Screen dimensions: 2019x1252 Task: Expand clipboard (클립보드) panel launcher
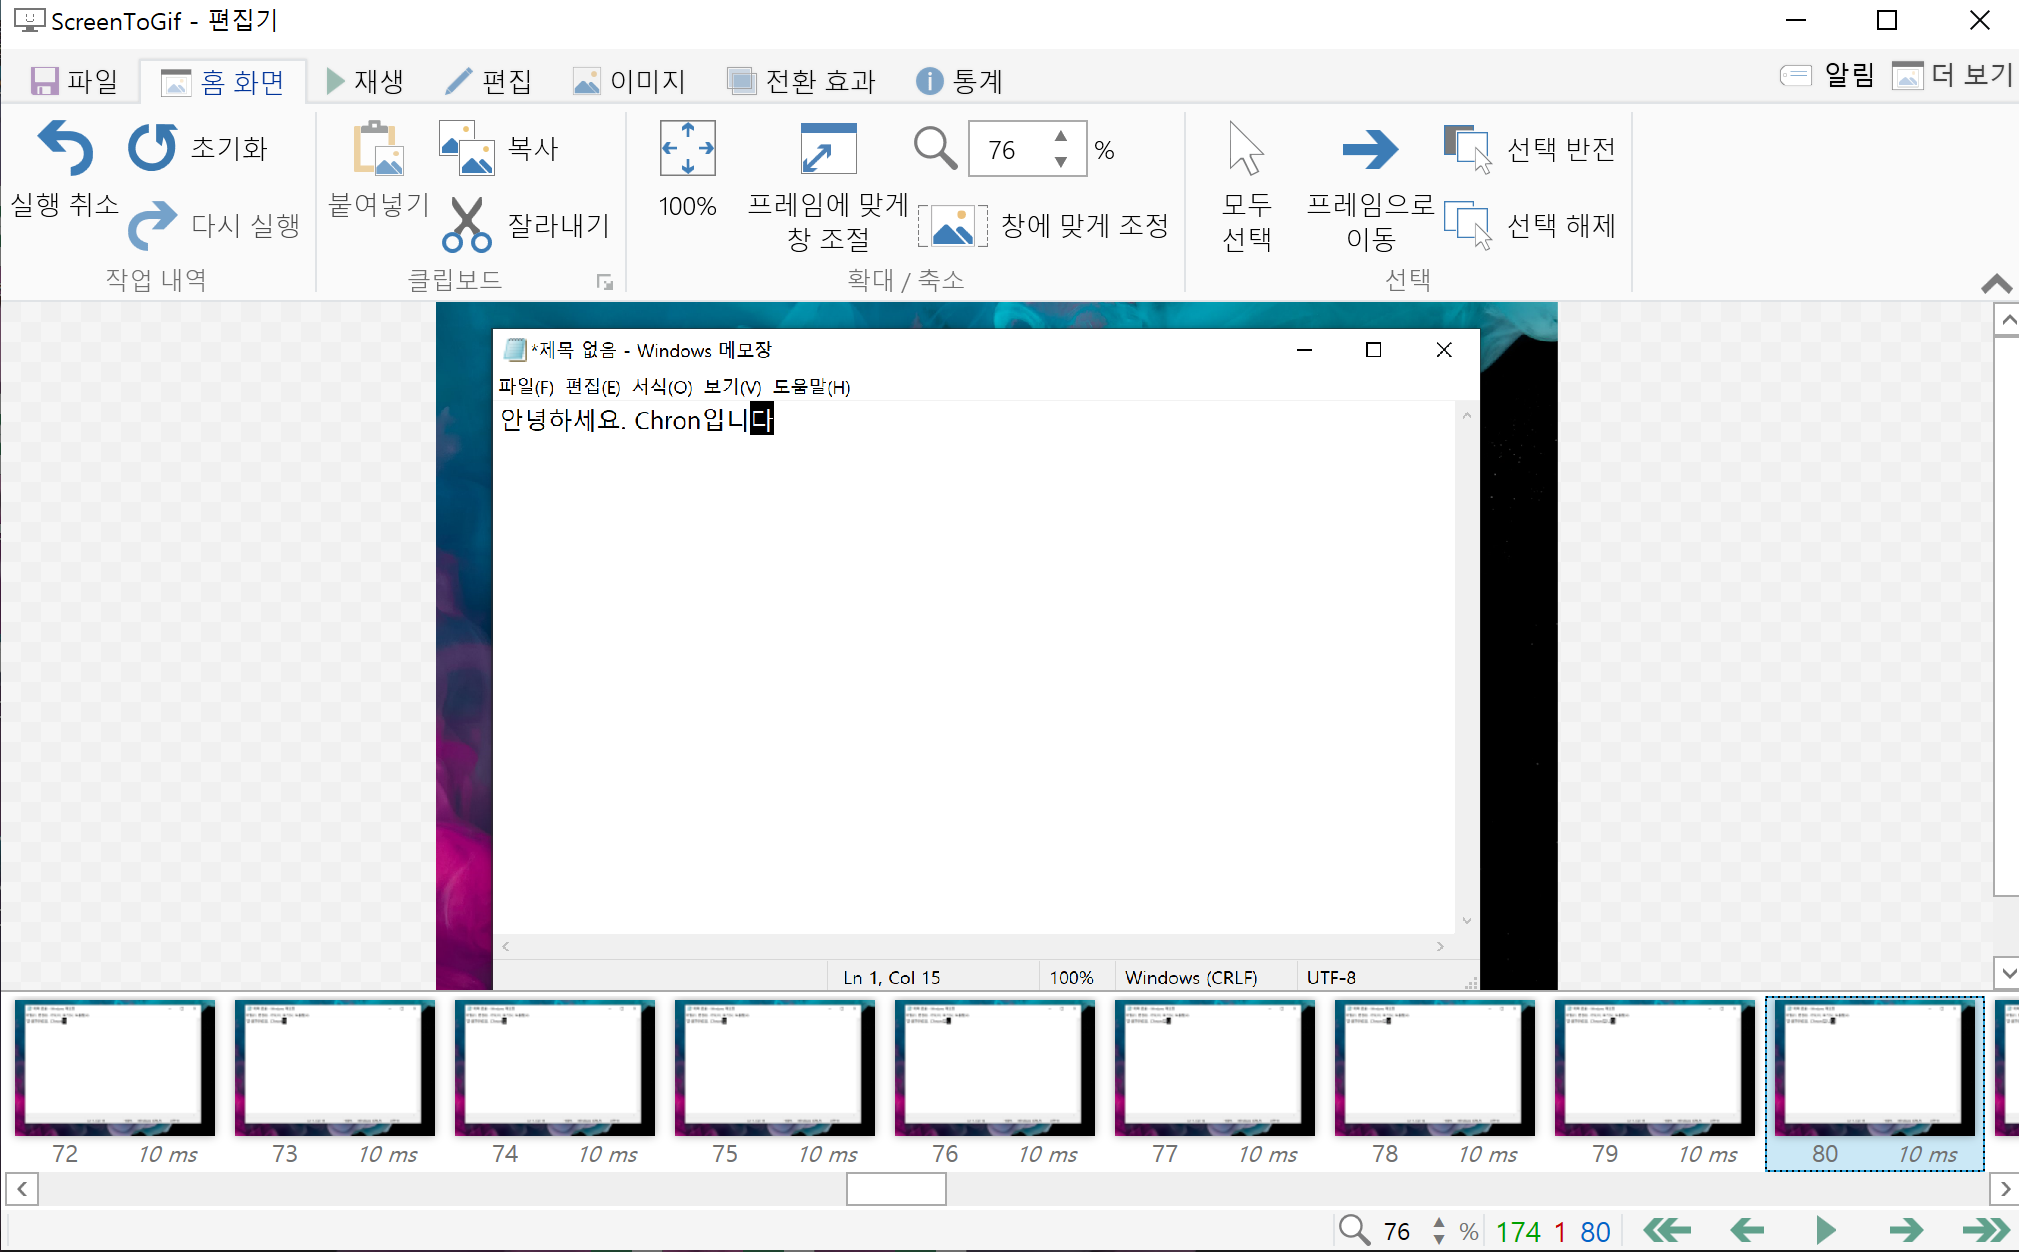pyautogui.click(x=604, y=282)
